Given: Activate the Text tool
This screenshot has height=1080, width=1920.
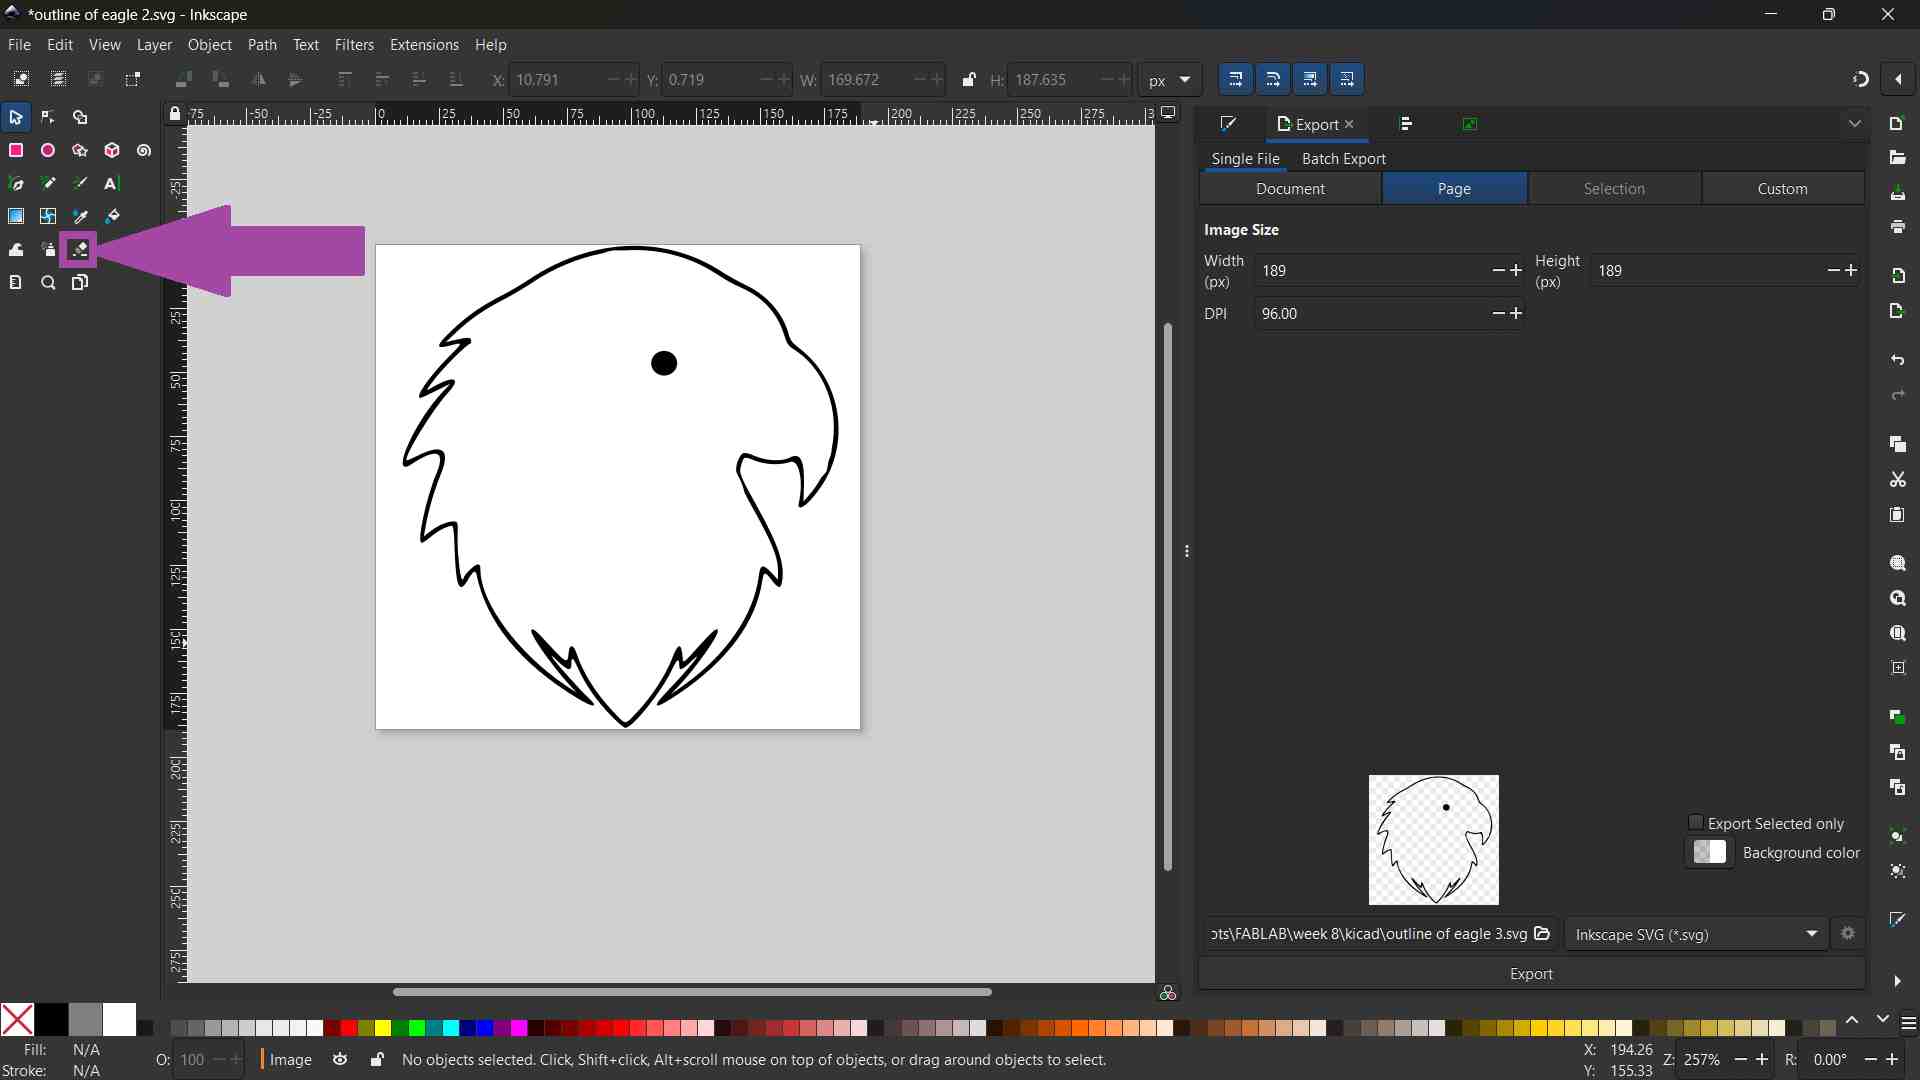Looking at the screenshot, I should (x=112, y=184).
